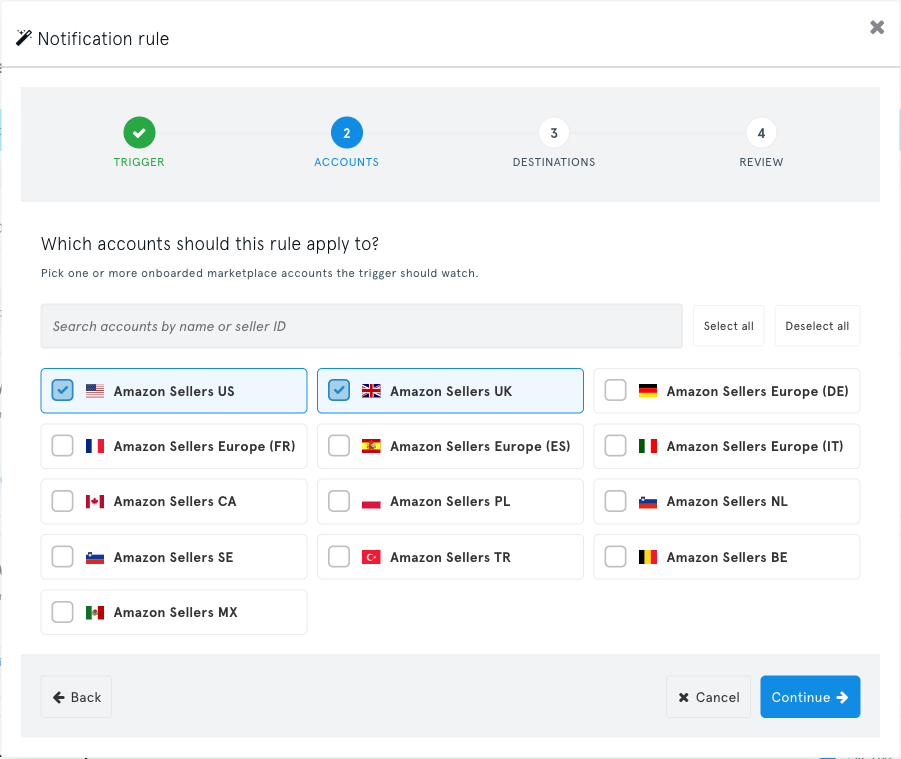Viewport: 901px width, 759px height.
Task: Check Amazon Sellers Europe (ES) checkbox
Action: [339, 445]
